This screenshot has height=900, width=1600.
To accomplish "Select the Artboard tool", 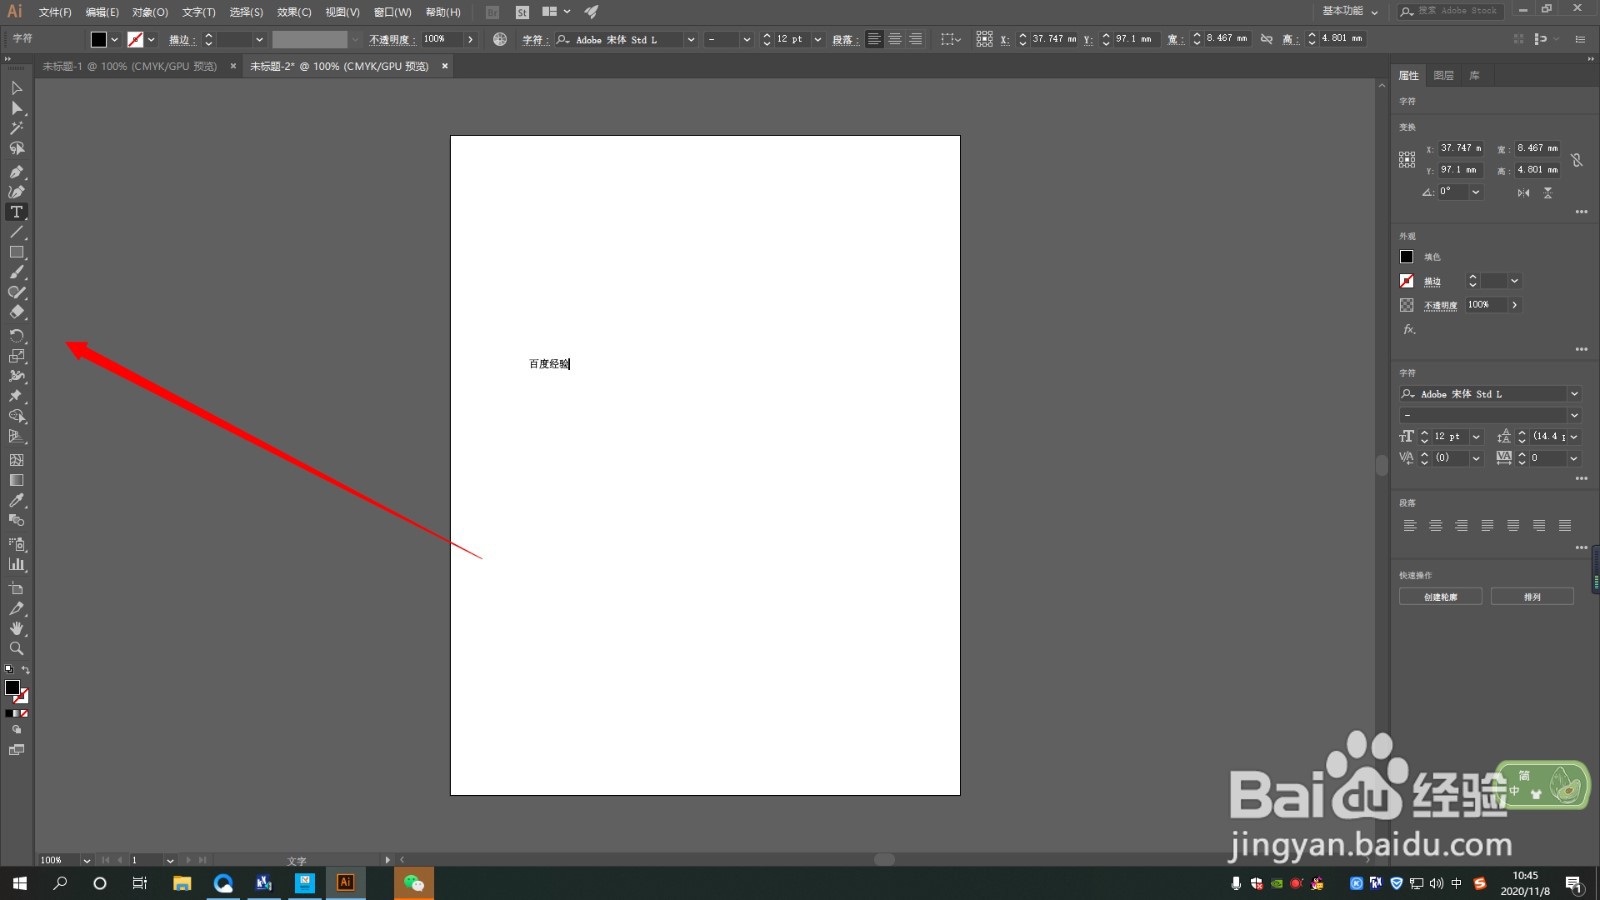I will [16, 588].
